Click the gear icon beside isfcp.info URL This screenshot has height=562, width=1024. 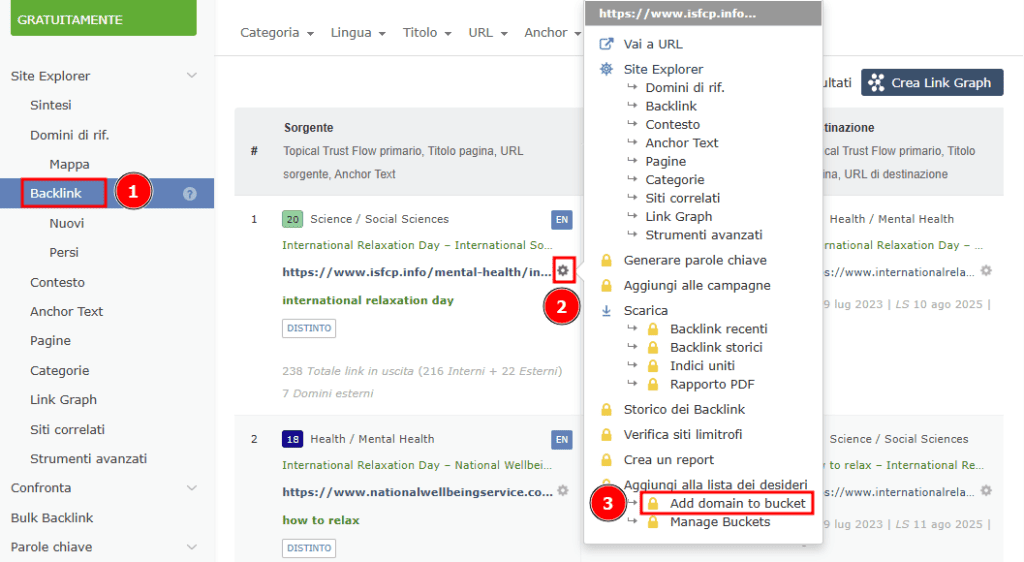563,271
